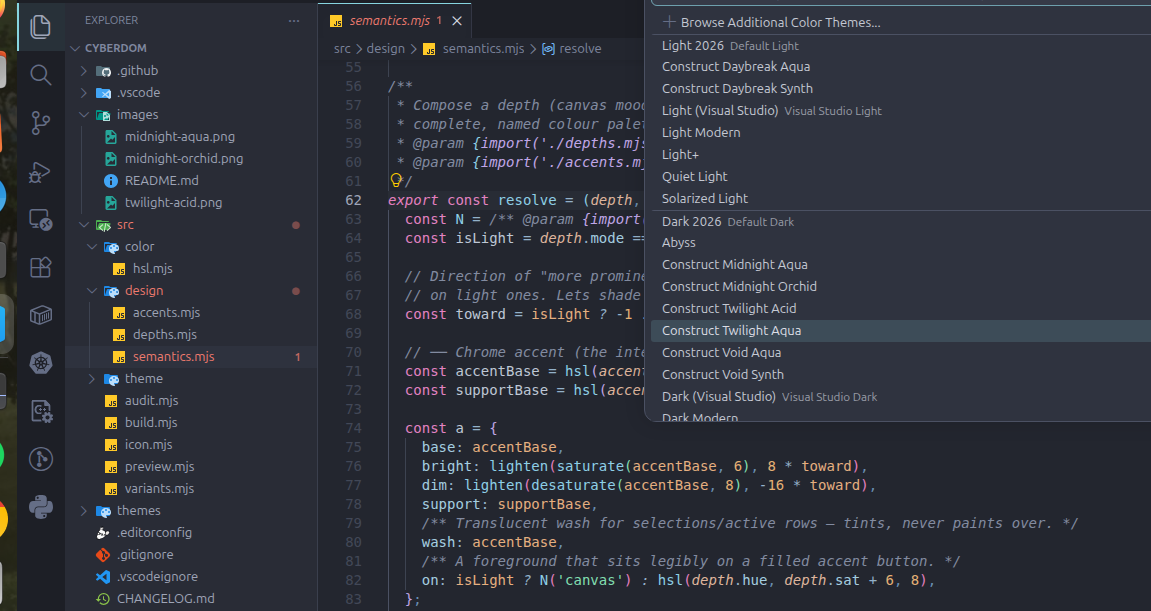The height and width of the screenshot is (611, 1151).
Task: Choose Construct Void Aqua theme
Action: [901, 353]
